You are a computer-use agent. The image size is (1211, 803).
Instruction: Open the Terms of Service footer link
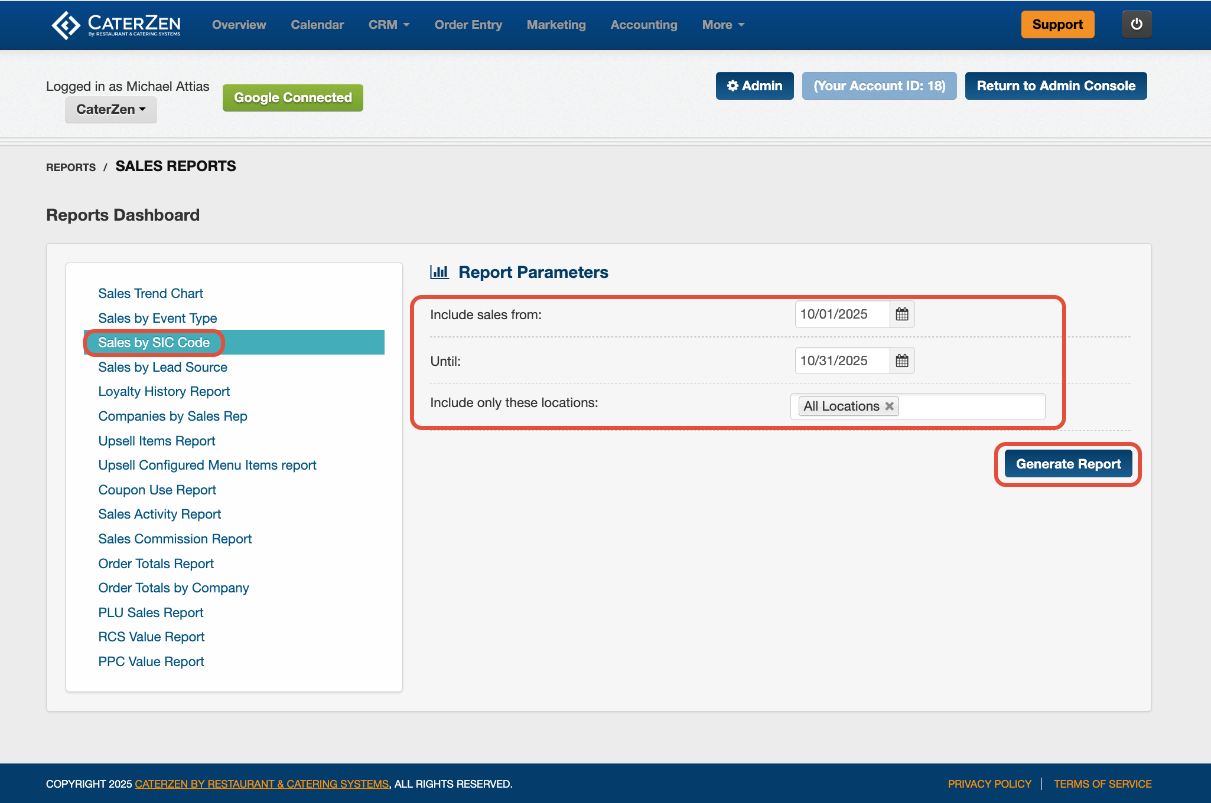tap(1103, 784)
